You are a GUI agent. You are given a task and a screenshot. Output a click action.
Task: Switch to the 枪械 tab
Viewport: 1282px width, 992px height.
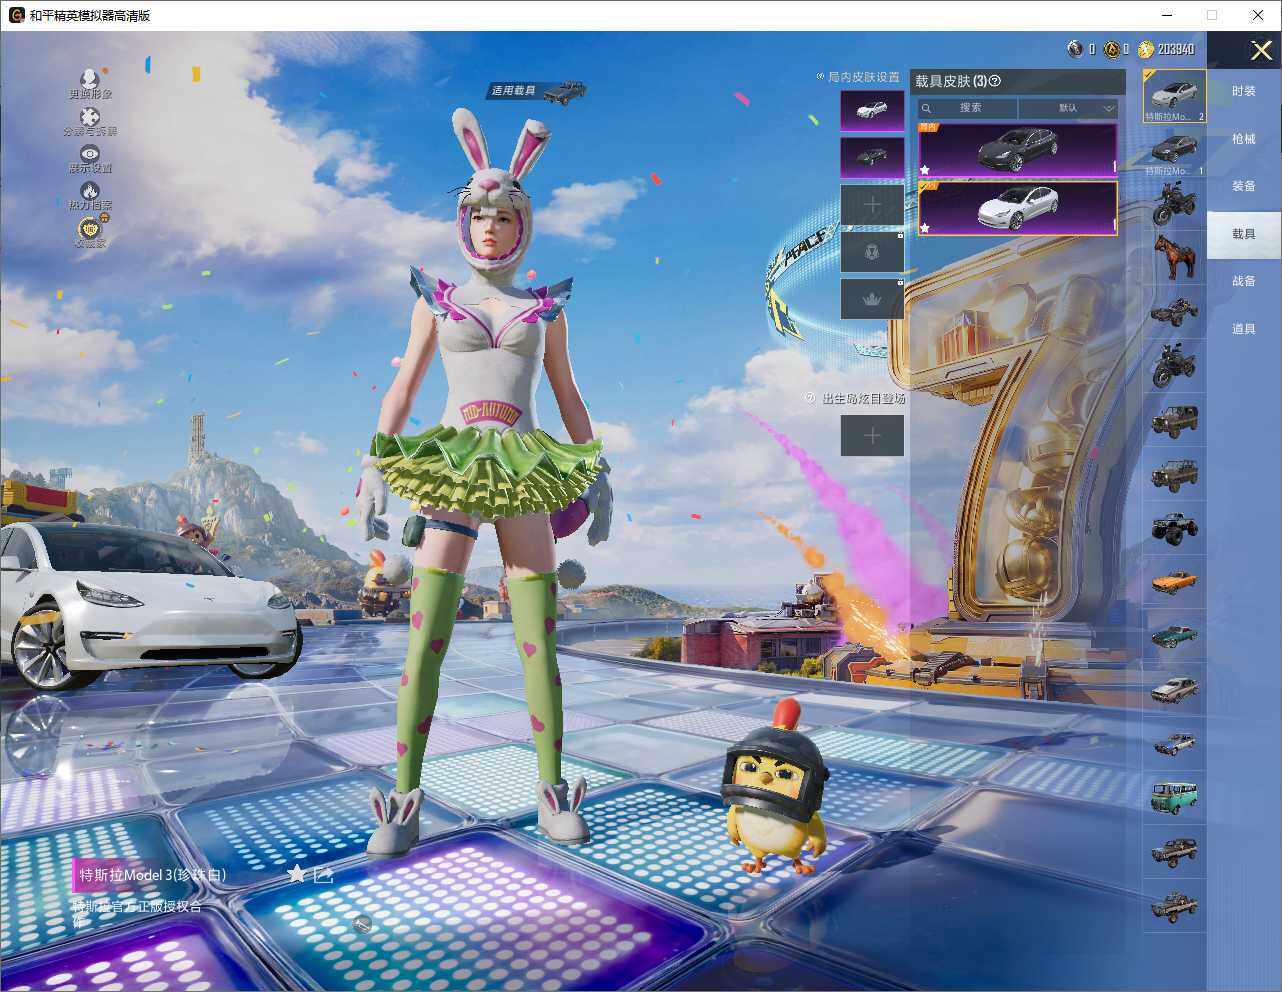click(x=1243, y=139)
